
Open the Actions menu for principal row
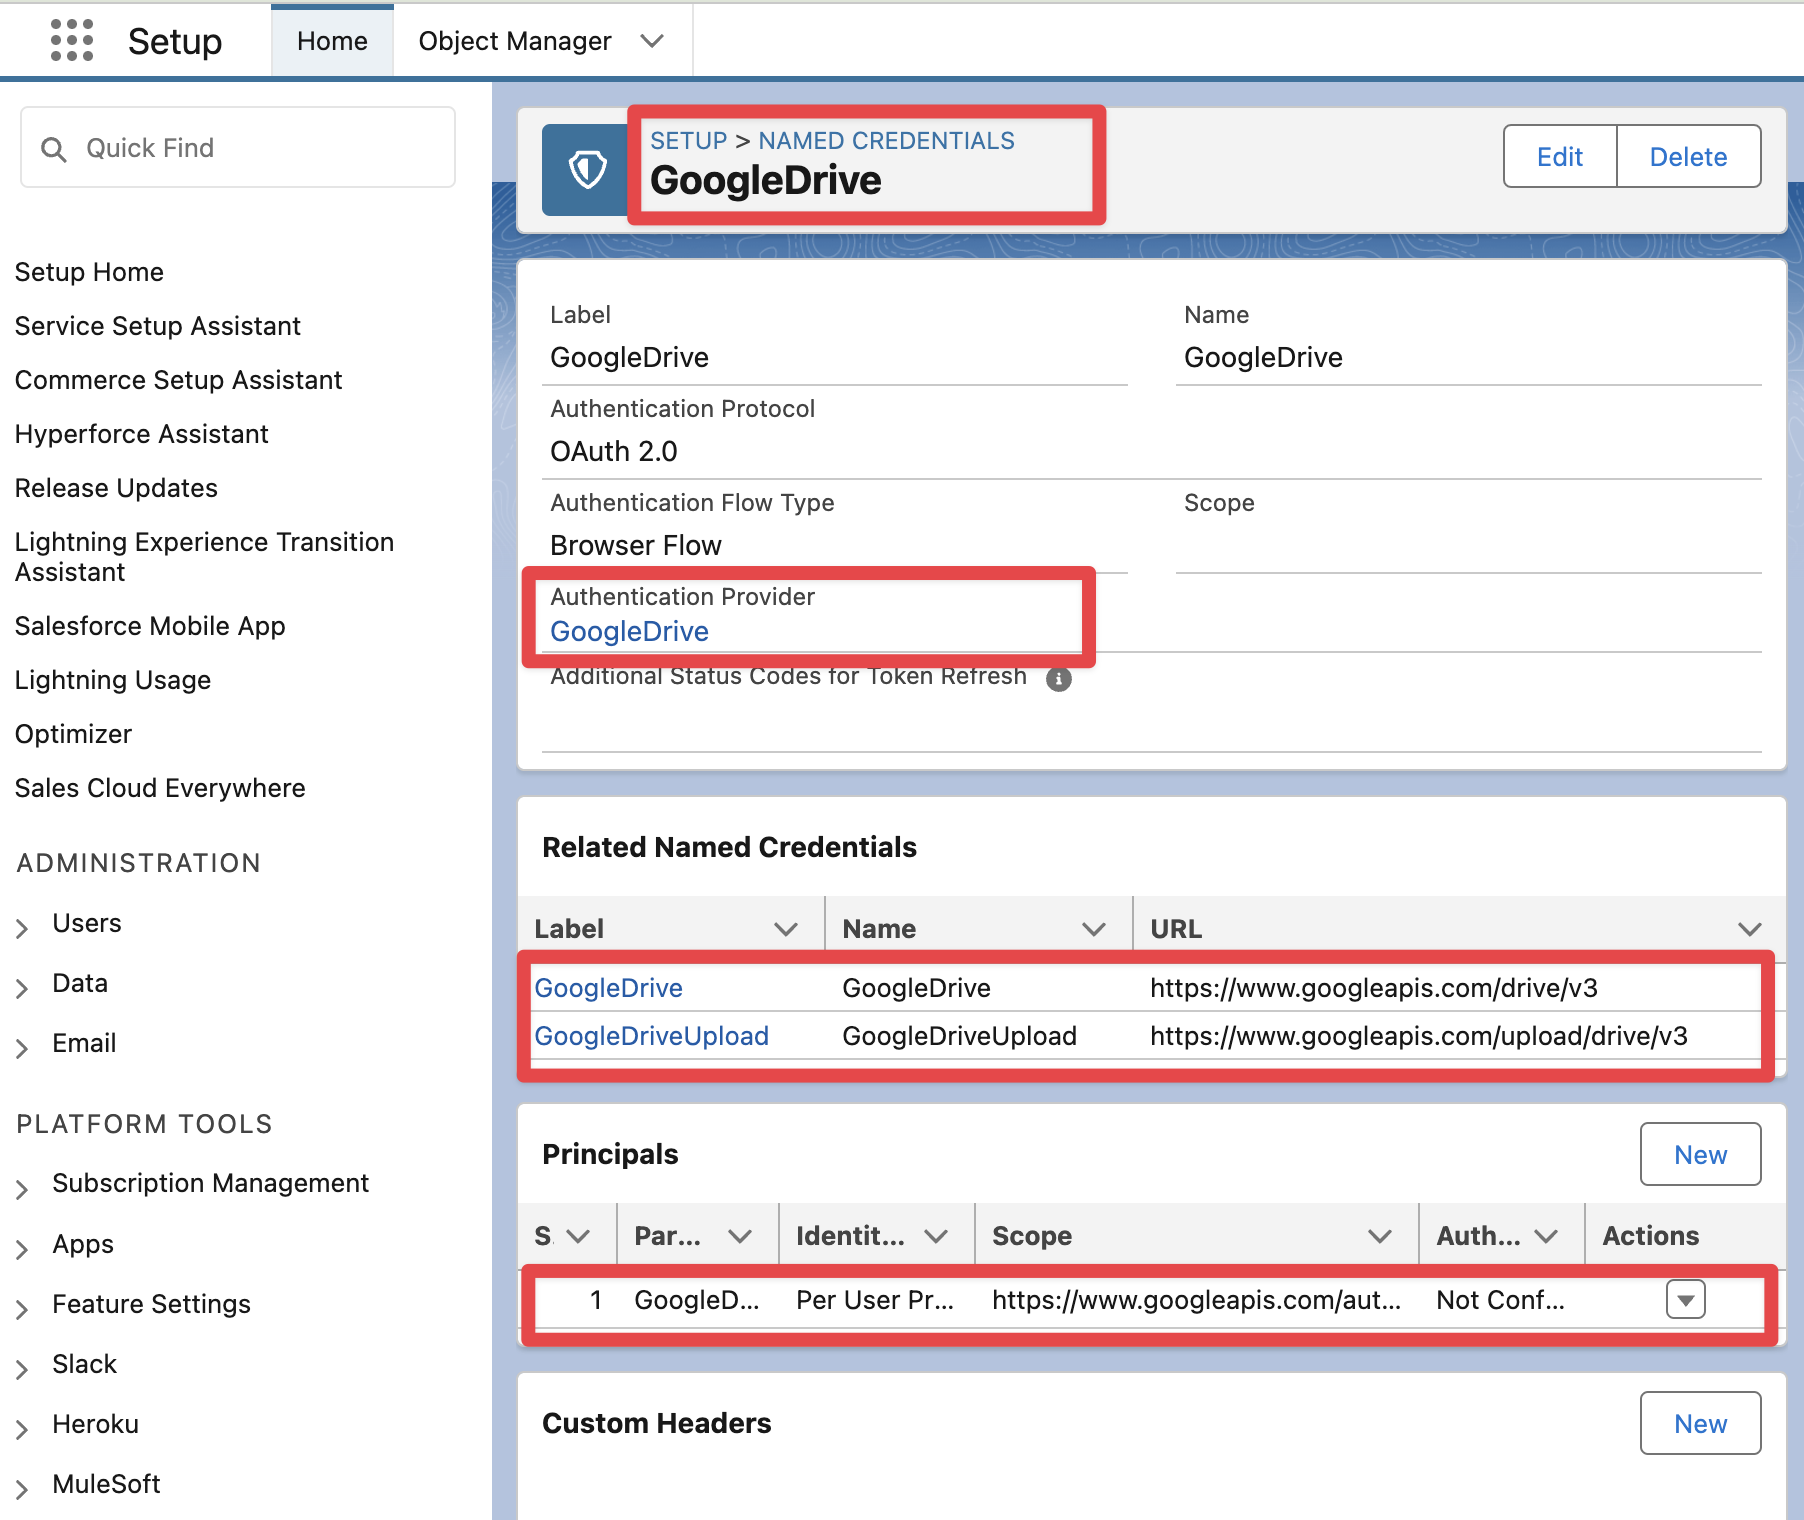[x=1685, y=1300]
